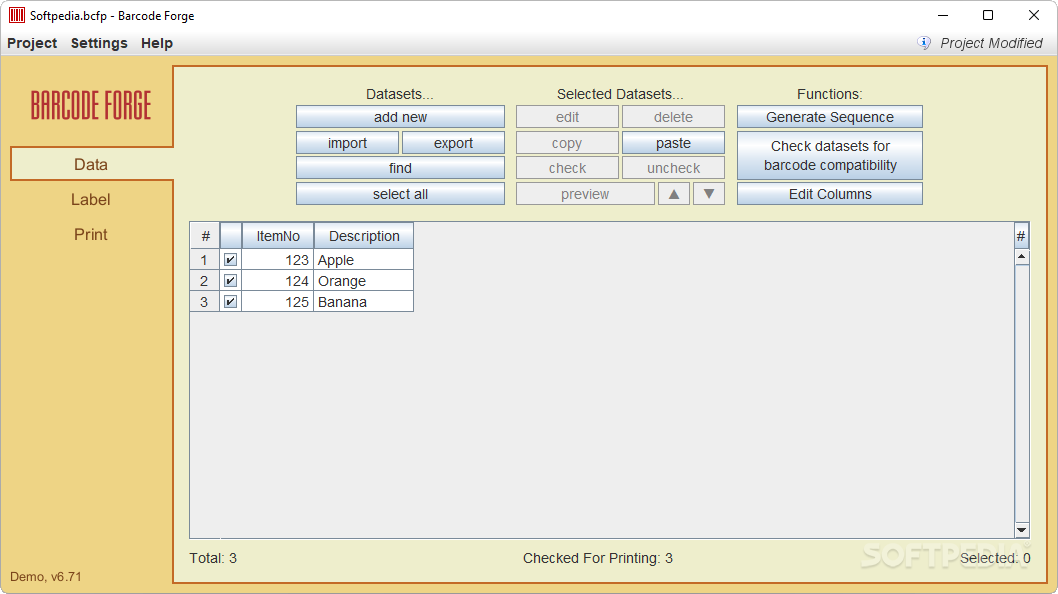Select the cell with ItemNo 125

(278, 302)
